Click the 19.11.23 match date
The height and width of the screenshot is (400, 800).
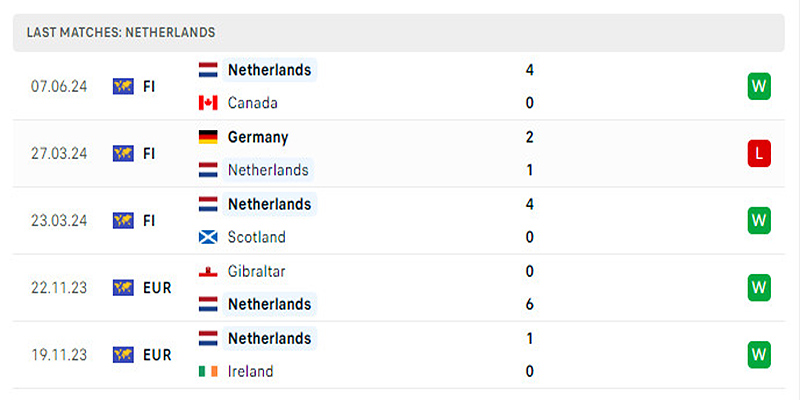[59, 354]
